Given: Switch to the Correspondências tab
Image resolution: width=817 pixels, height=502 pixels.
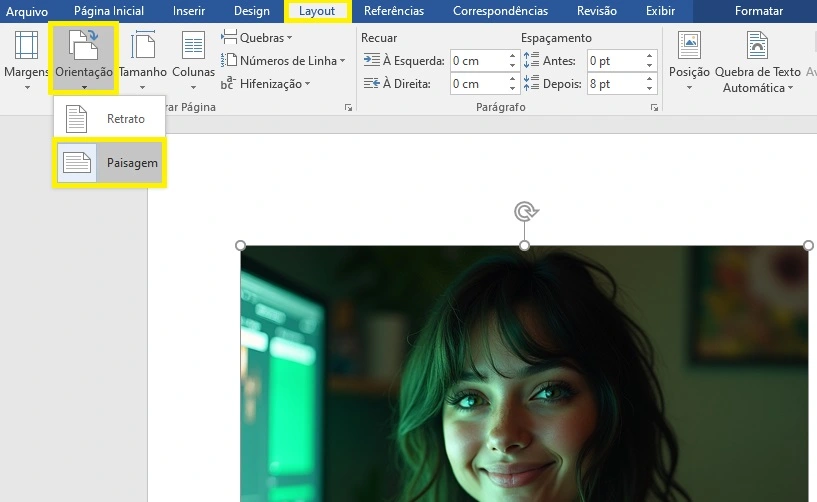Looking at the screenshot, I should (500, 11).
